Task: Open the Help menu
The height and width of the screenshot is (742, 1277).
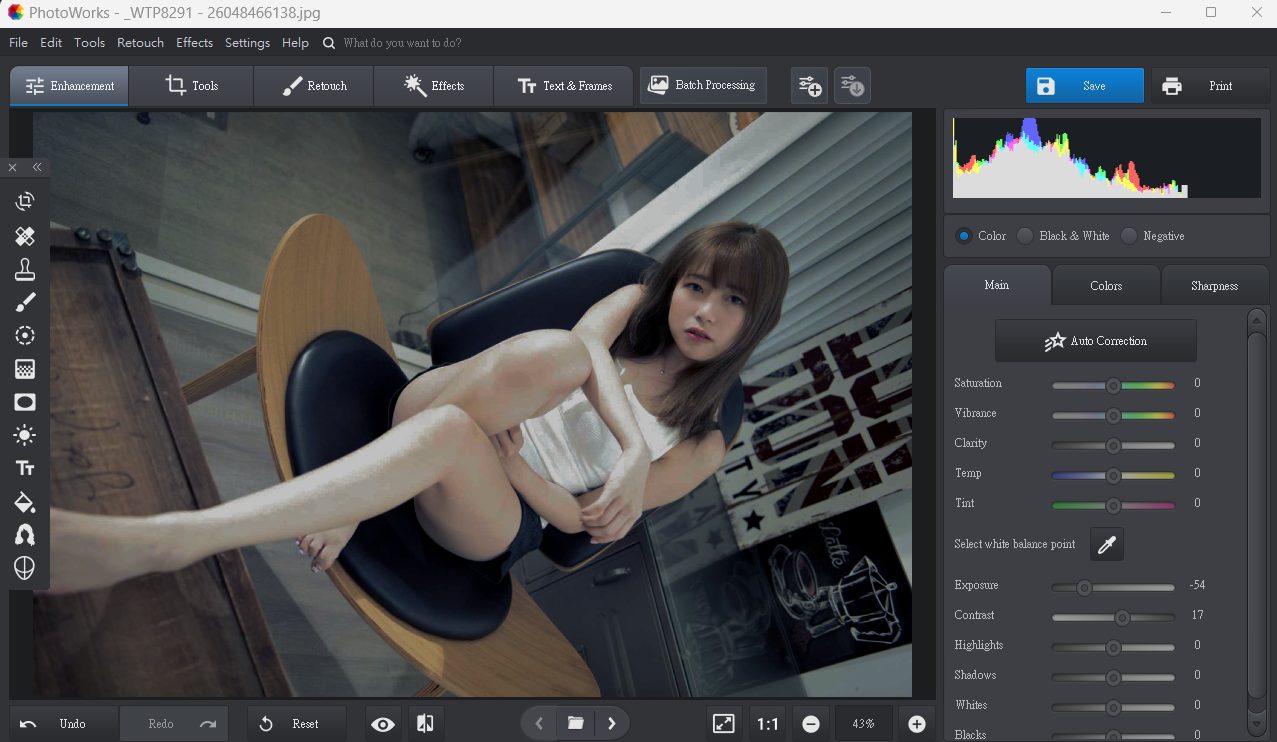Action: [x=295, y=43]
